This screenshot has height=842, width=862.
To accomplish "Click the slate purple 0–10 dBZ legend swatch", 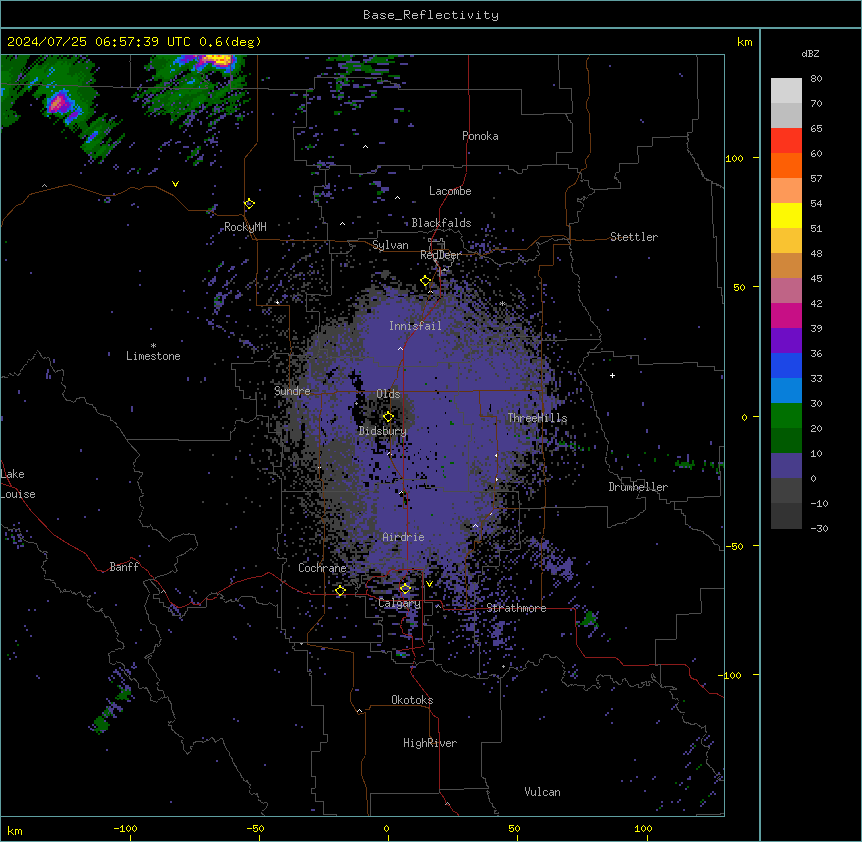I will pos(786,466).
